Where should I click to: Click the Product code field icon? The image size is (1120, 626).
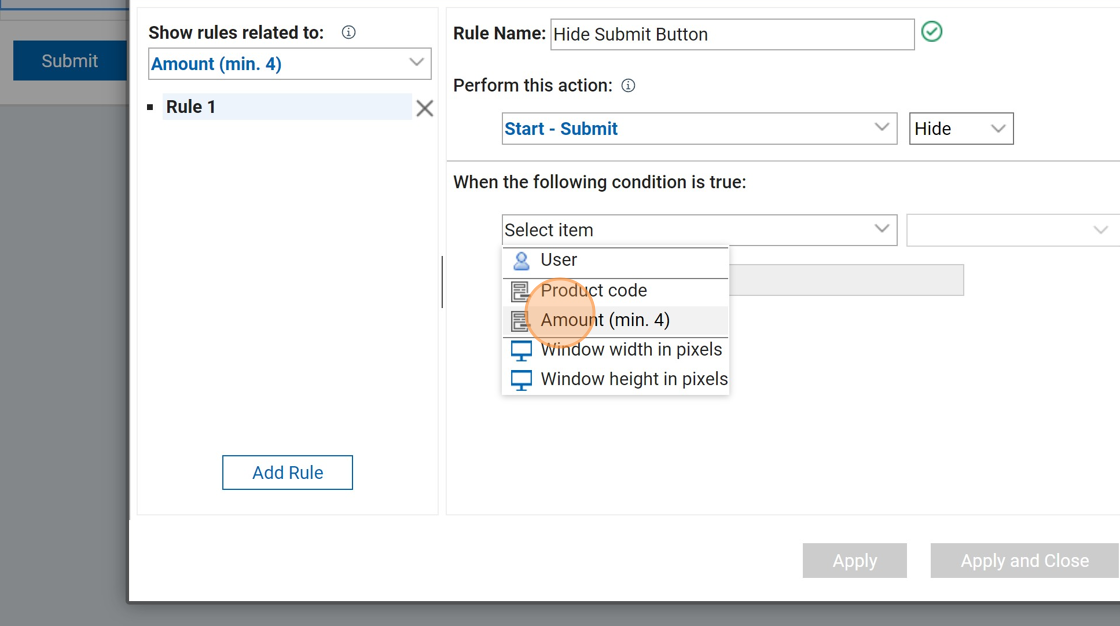click(520, 291)
